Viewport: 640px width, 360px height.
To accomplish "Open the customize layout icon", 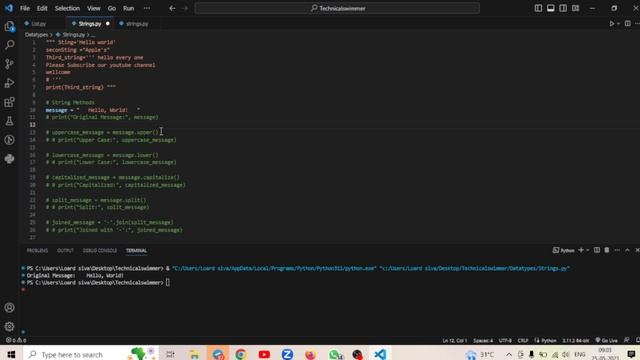I will coord(576,8).
